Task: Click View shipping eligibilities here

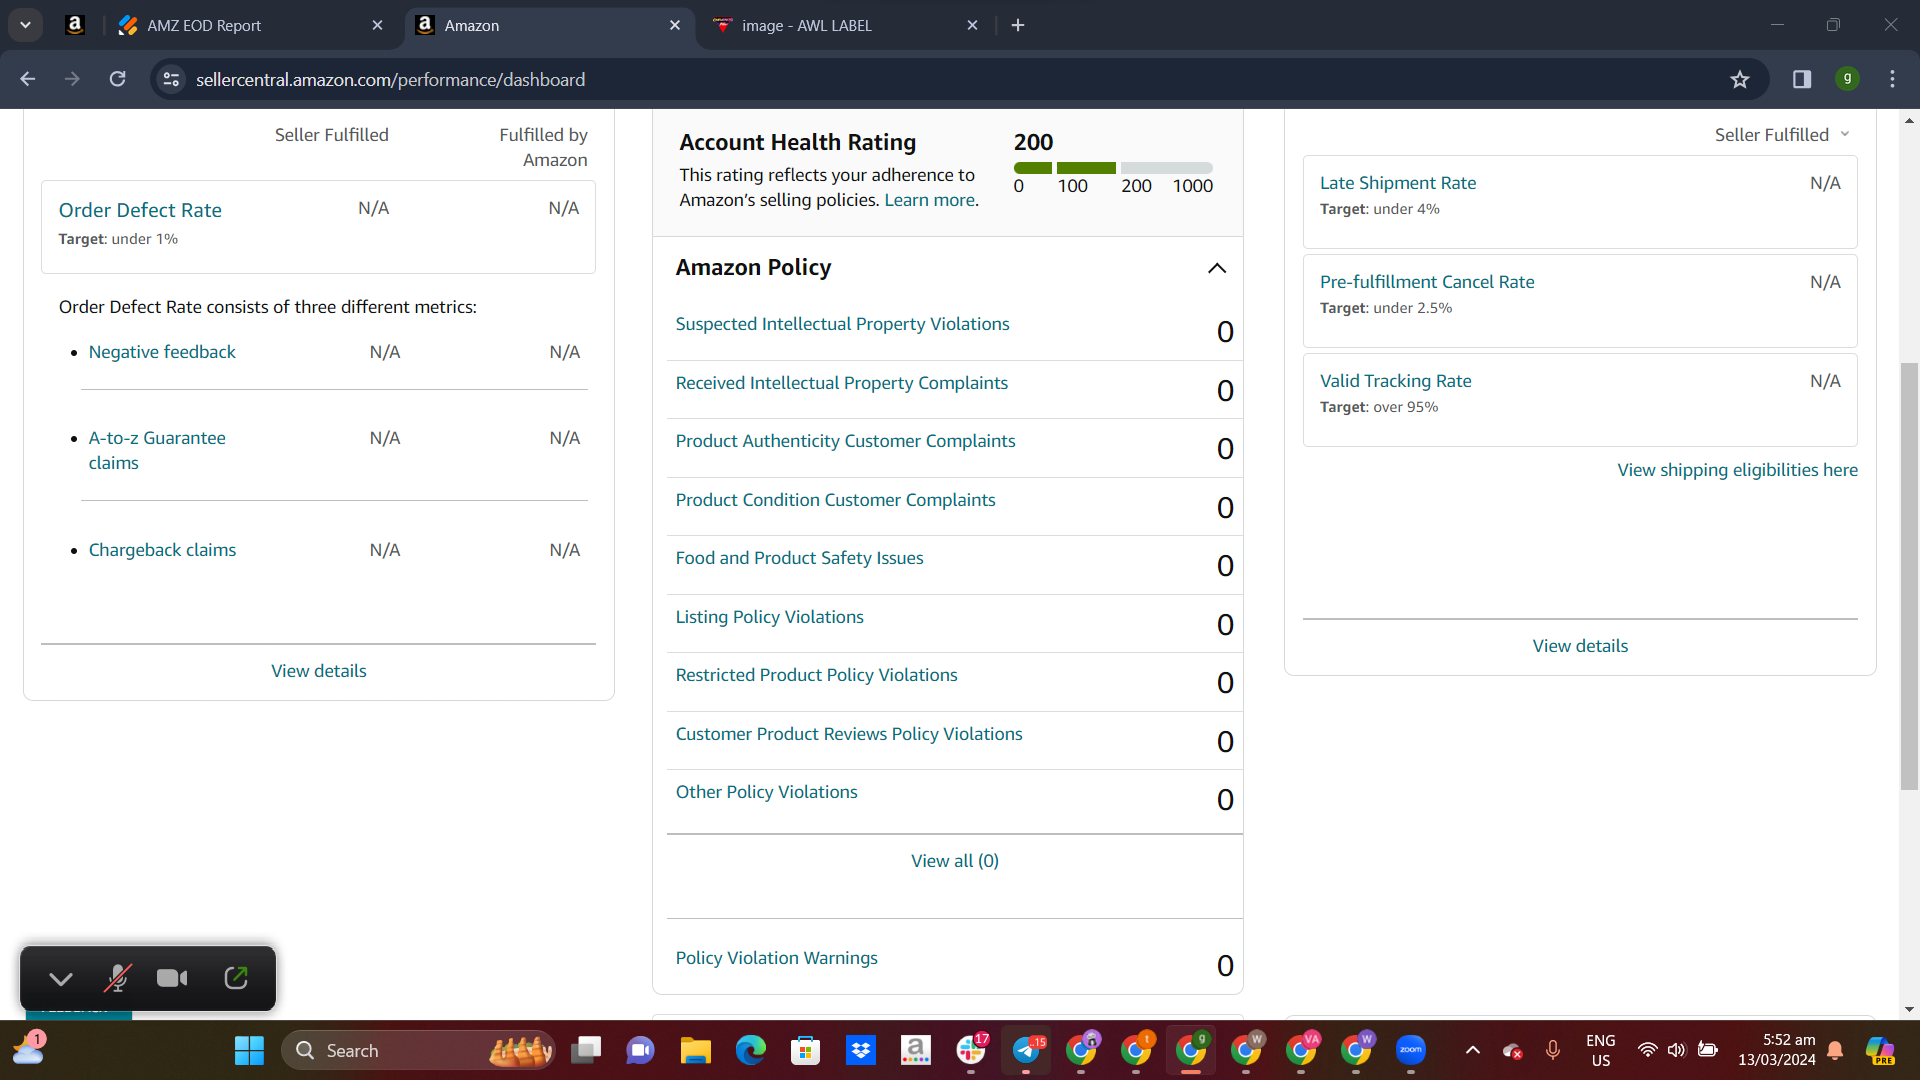Action: click(x=1738, y=470)
